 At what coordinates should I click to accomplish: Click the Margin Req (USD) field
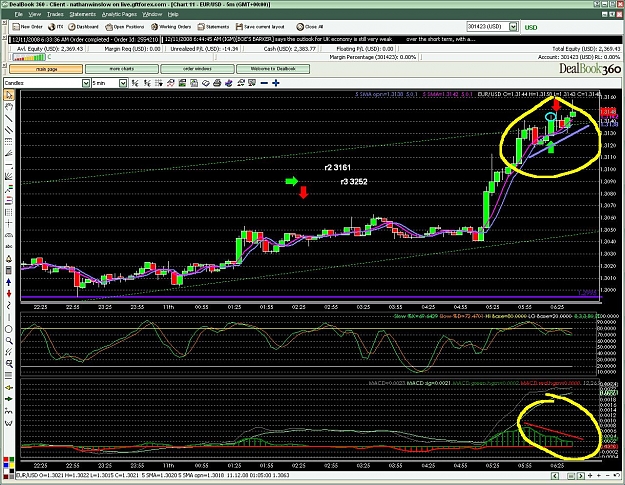pos(132,49)
